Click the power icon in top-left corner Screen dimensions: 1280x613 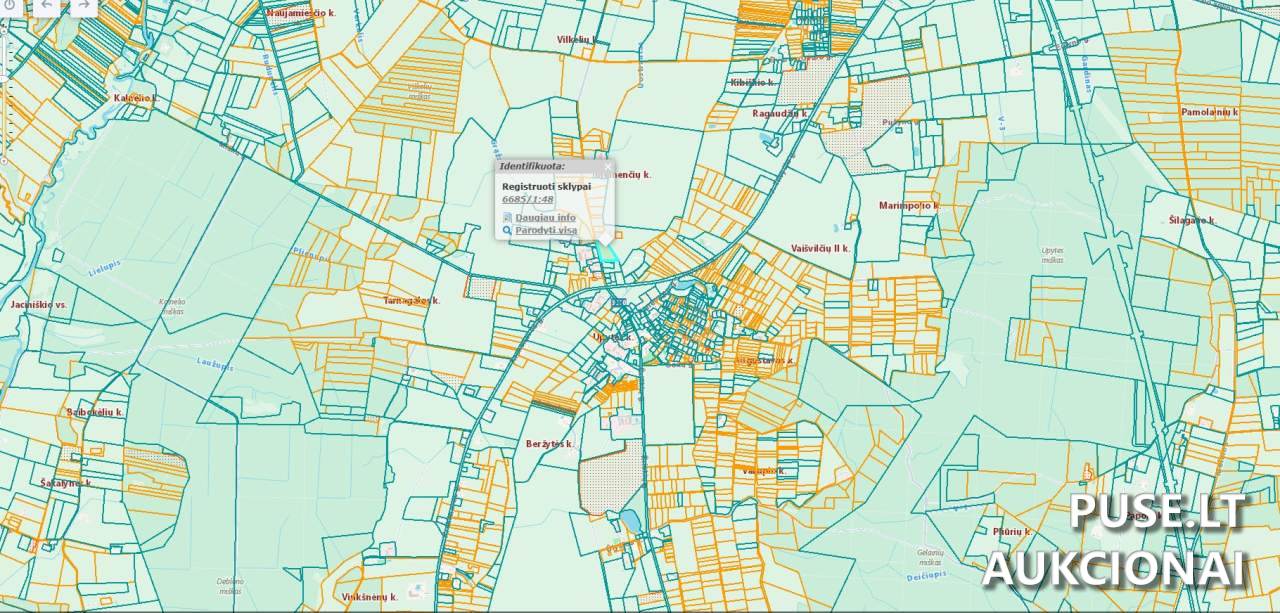tap(9, 5)
